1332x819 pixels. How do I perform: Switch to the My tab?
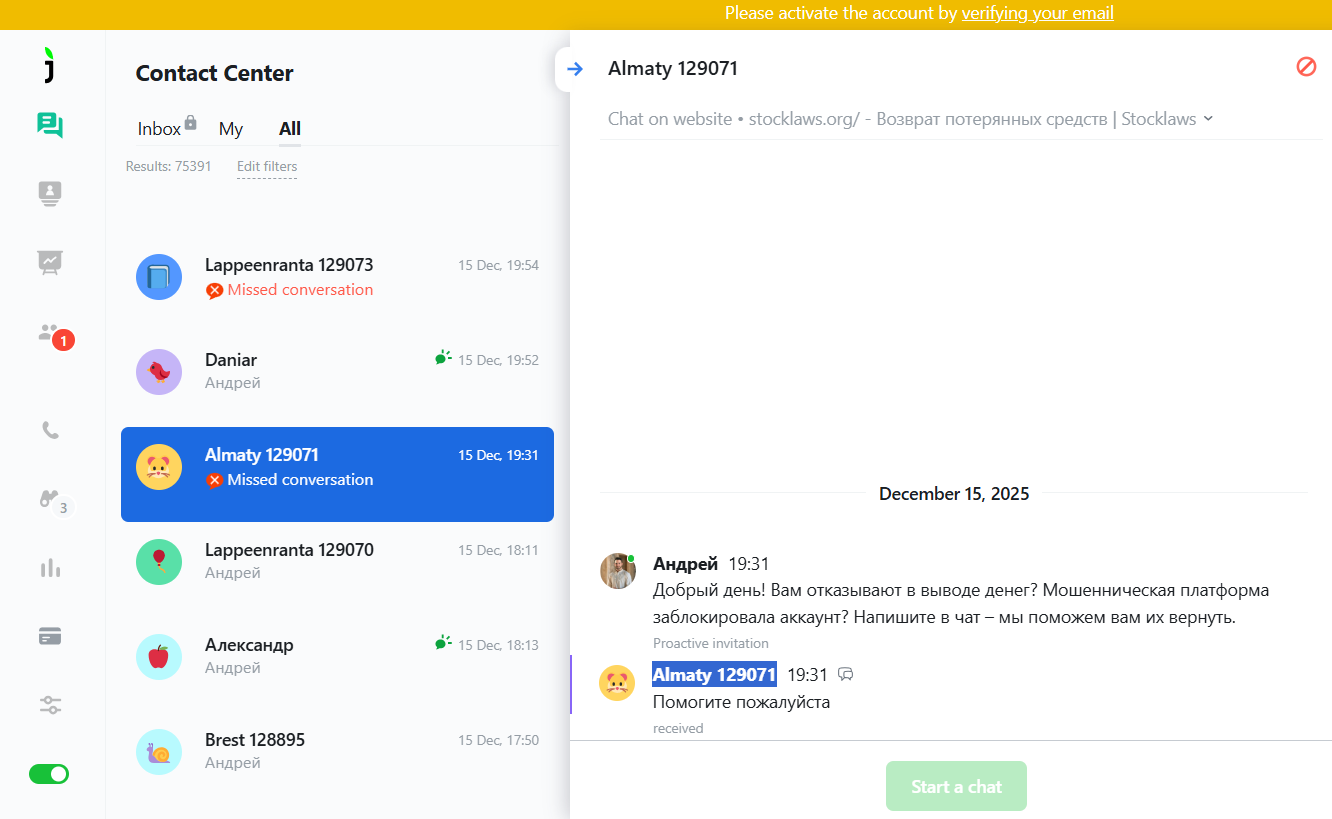(231, 129)
